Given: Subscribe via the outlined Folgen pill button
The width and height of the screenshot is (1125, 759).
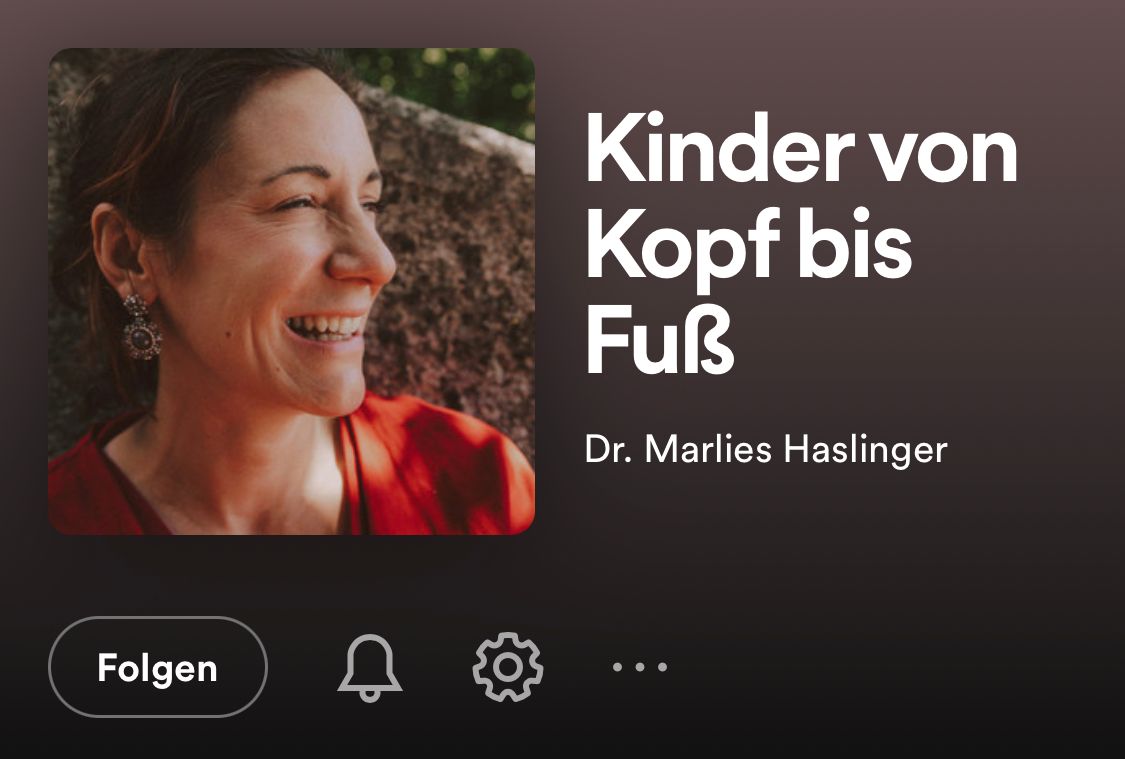Looking at the screenshot, I should (x=158, y=667).
